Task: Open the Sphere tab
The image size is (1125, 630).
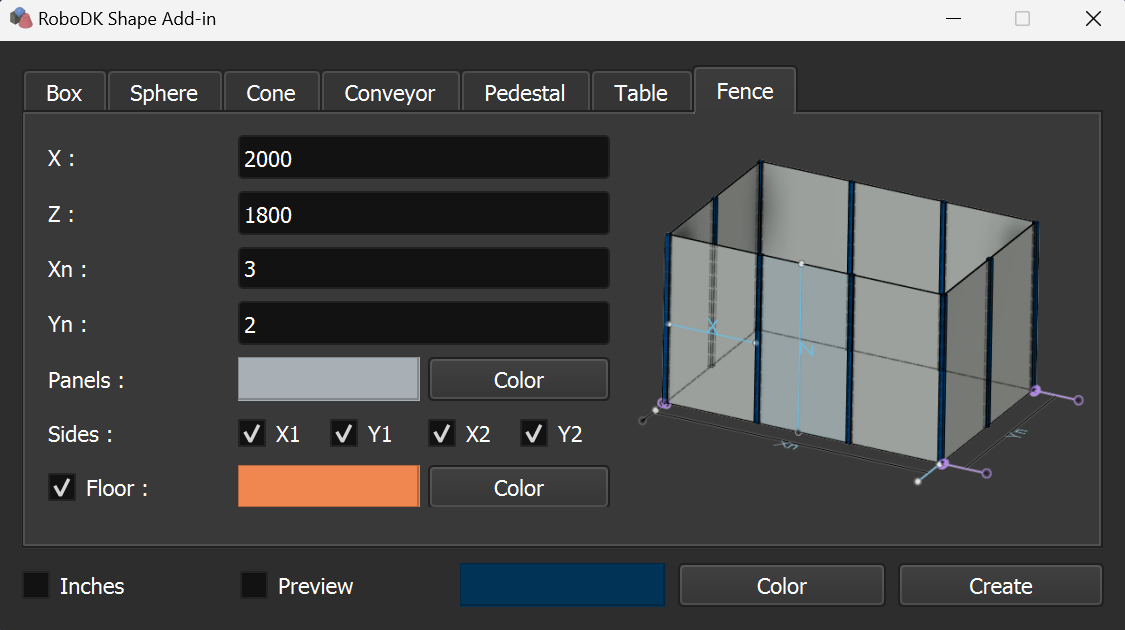Action: click(164, 93)
